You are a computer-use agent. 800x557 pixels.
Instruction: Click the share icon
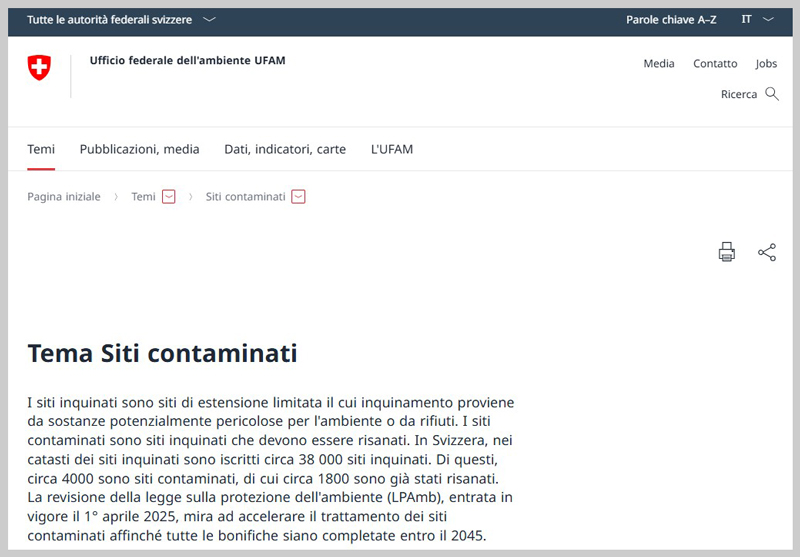[x=767, y=252]
